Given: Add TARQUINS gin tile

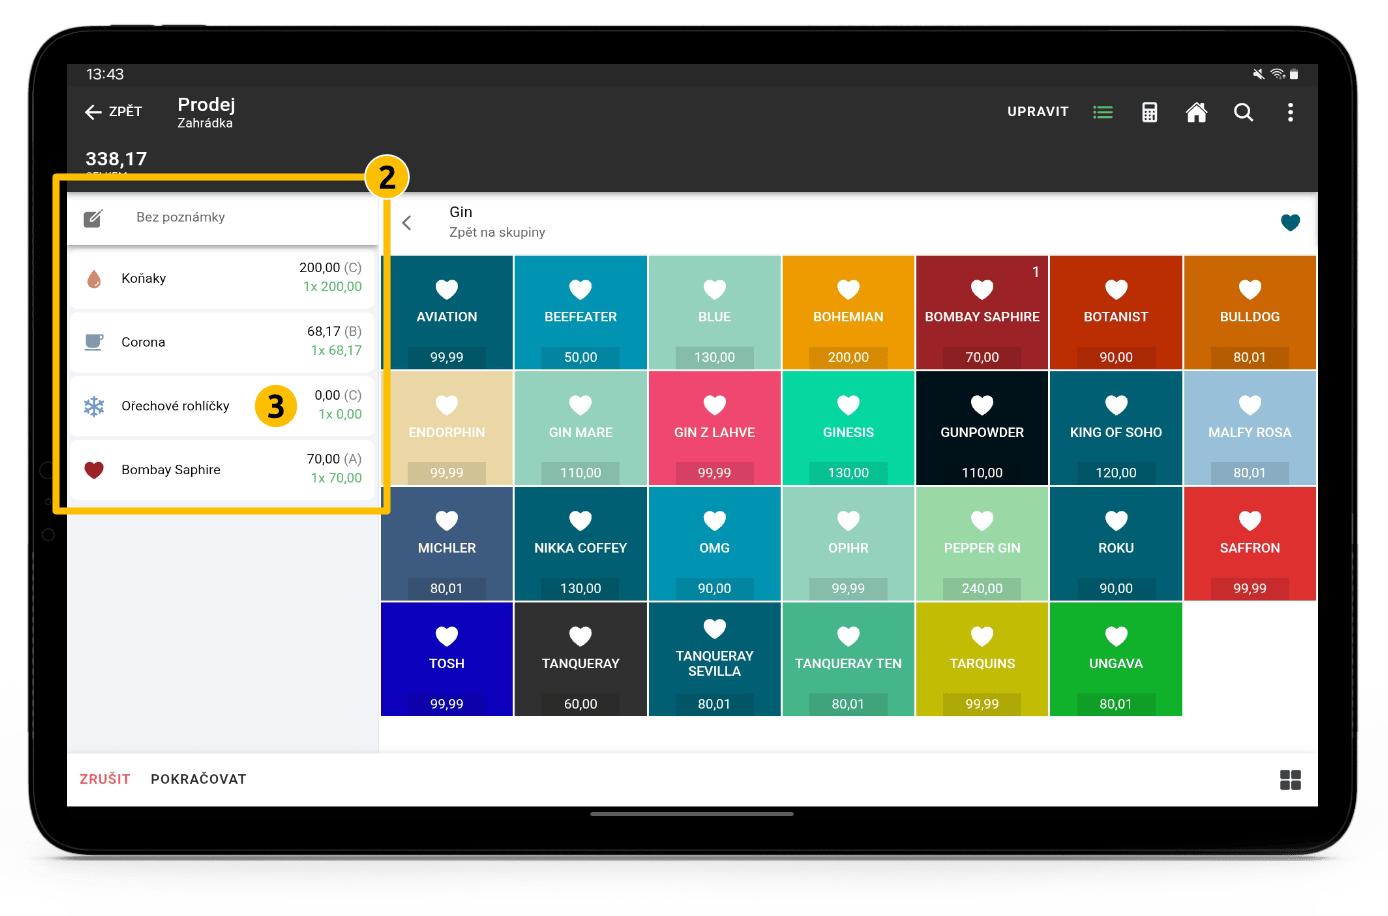Looking at the screenshot, I should tap(982, 659).
